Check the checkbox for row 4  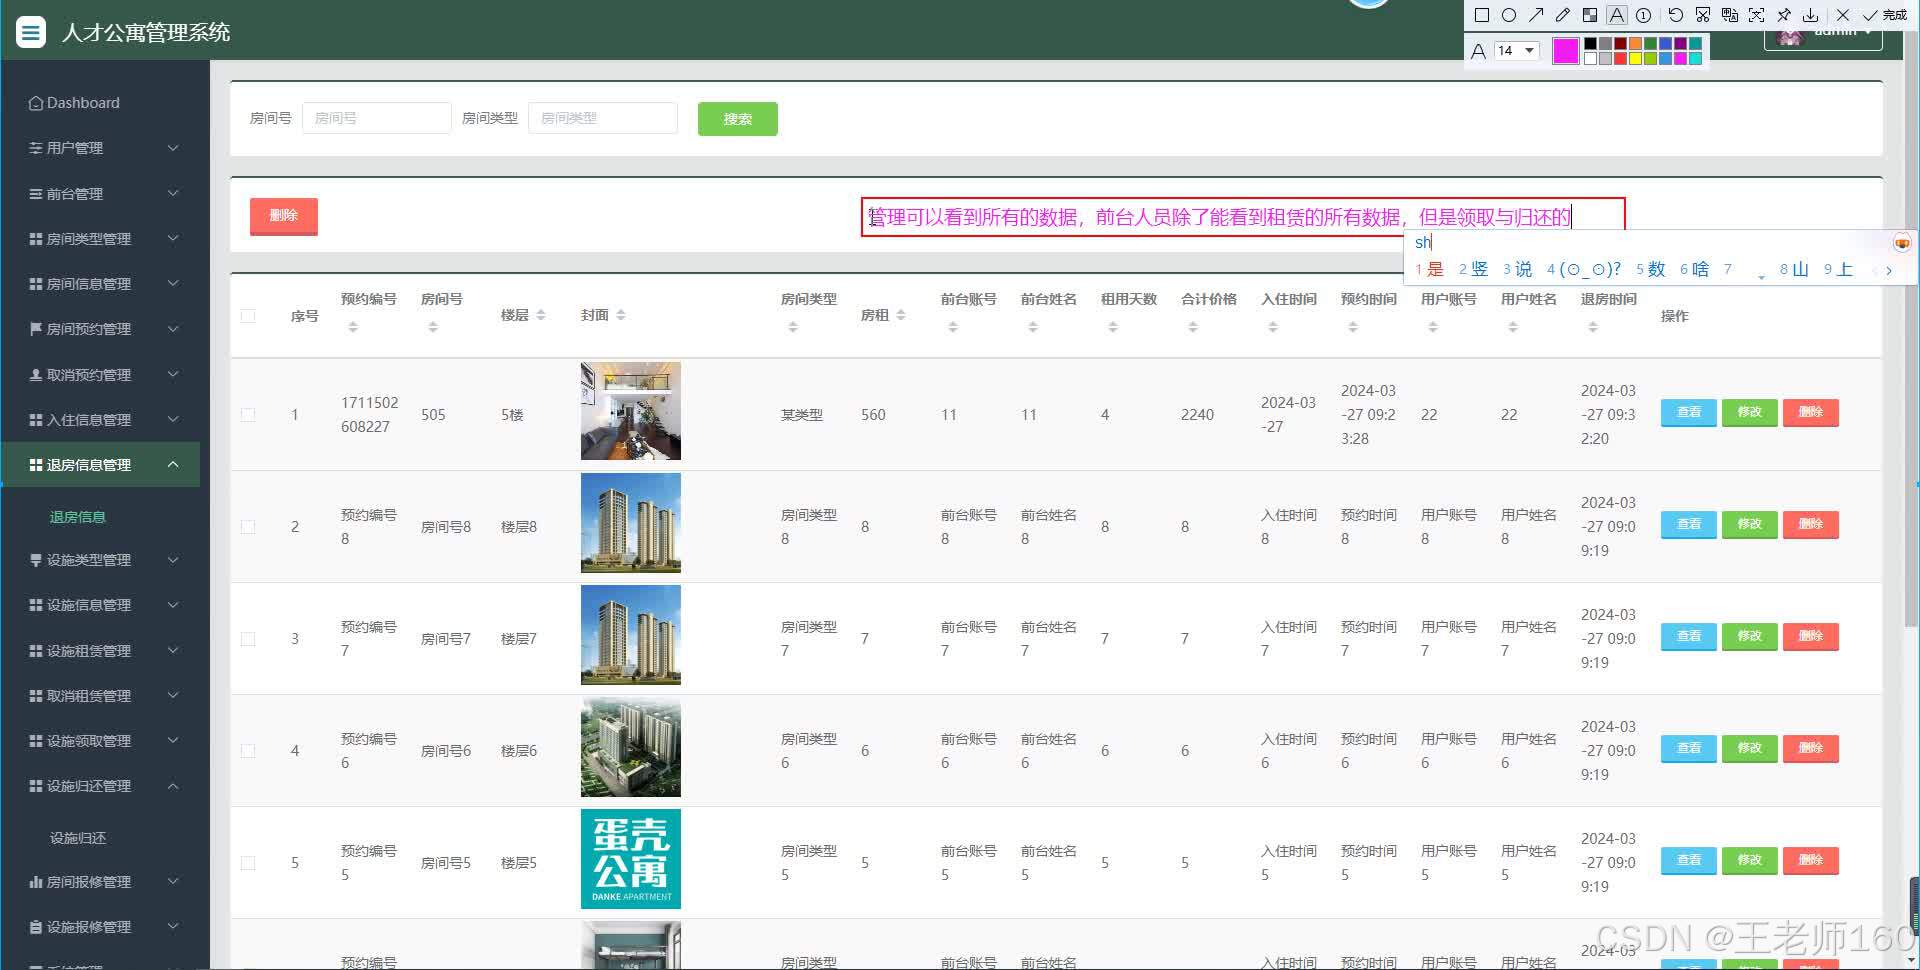(248, 751)
